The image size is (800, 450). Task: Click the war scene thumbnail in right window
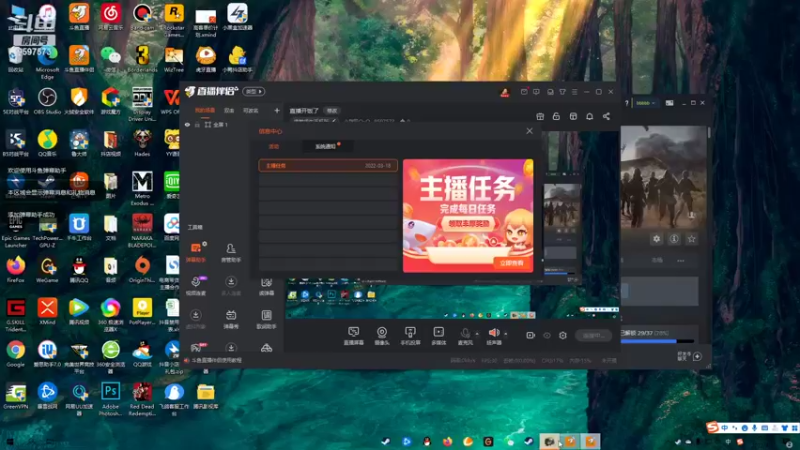[x=663, y=177]
